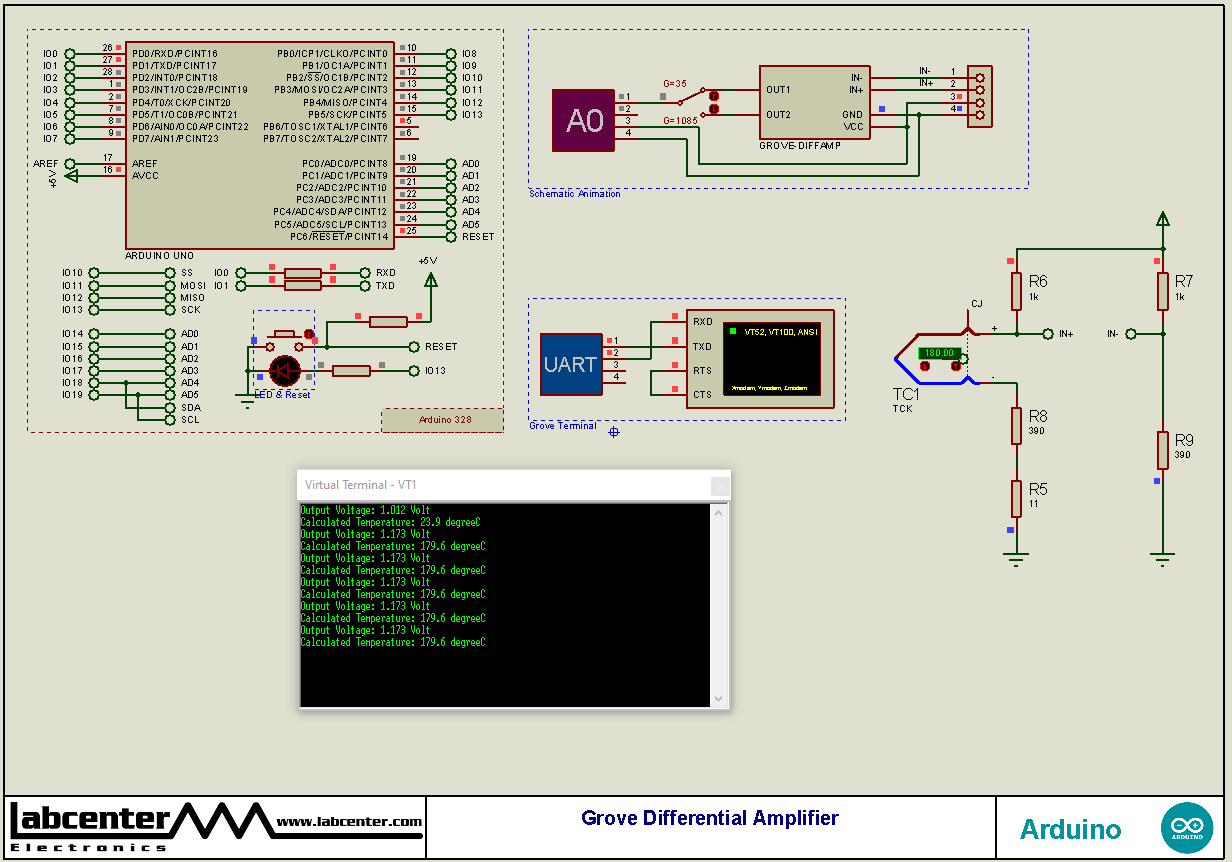Click the Arduino logo in the title block

(x=1187, y=827)
